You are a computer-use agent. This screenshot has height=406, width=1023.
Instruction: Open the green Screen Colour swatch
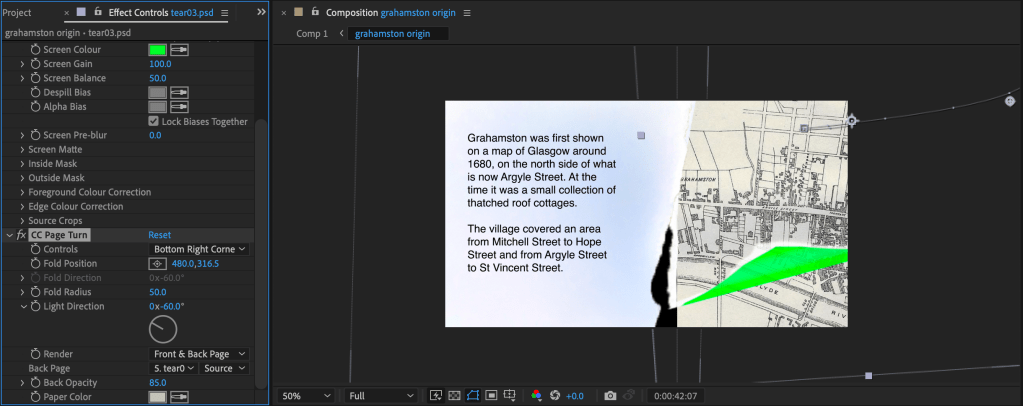coord(157,50)
